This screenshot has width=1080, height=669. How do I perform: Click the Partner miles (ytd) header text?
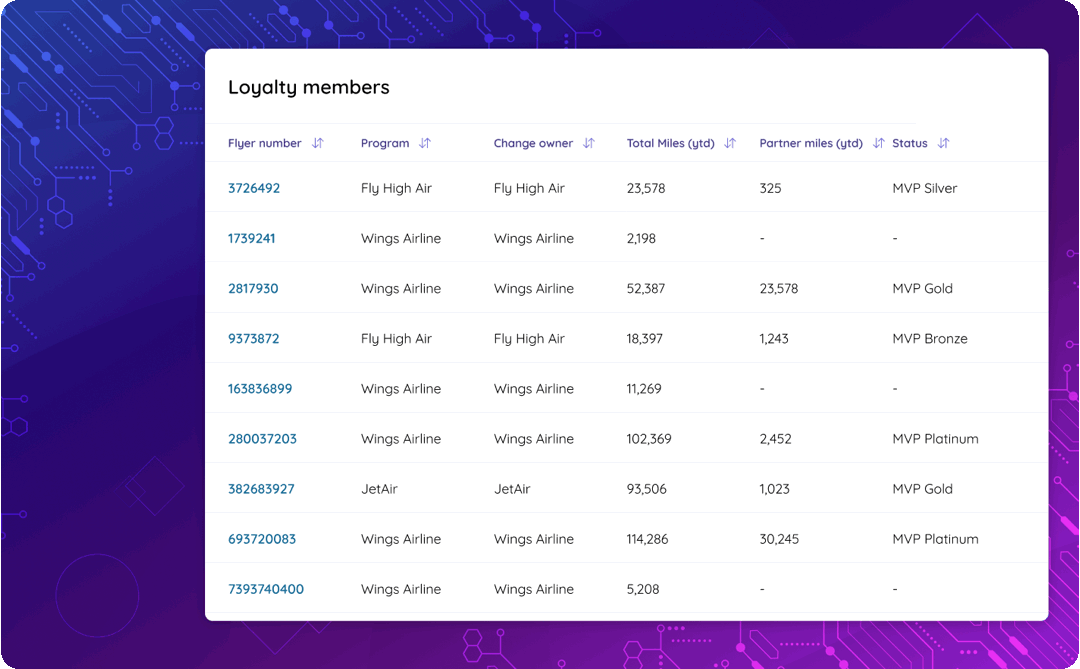pyautogui.click(x=811, y=143)
